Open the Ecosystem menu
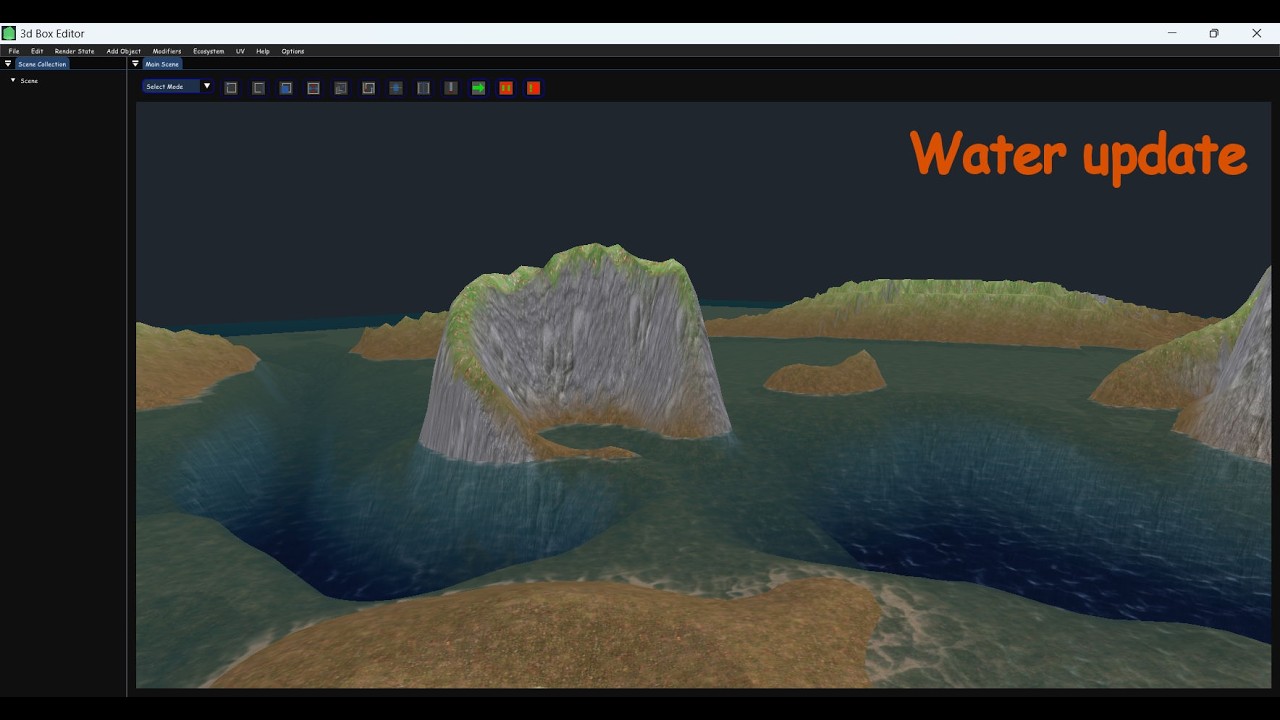The height and width of the screenshot is (720, 1280). click(209, 51)
